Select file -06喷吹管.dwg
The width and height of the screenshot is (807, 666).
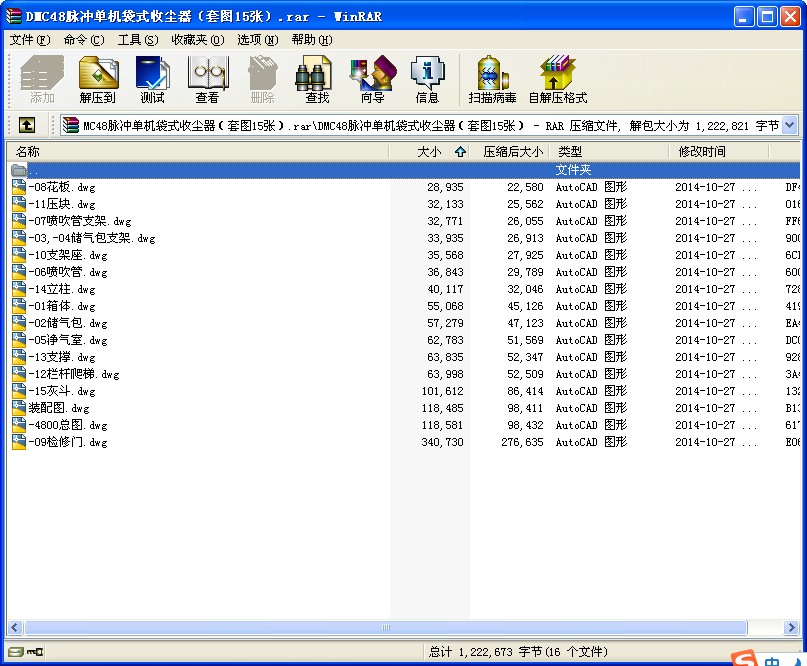tap(68, 272)
